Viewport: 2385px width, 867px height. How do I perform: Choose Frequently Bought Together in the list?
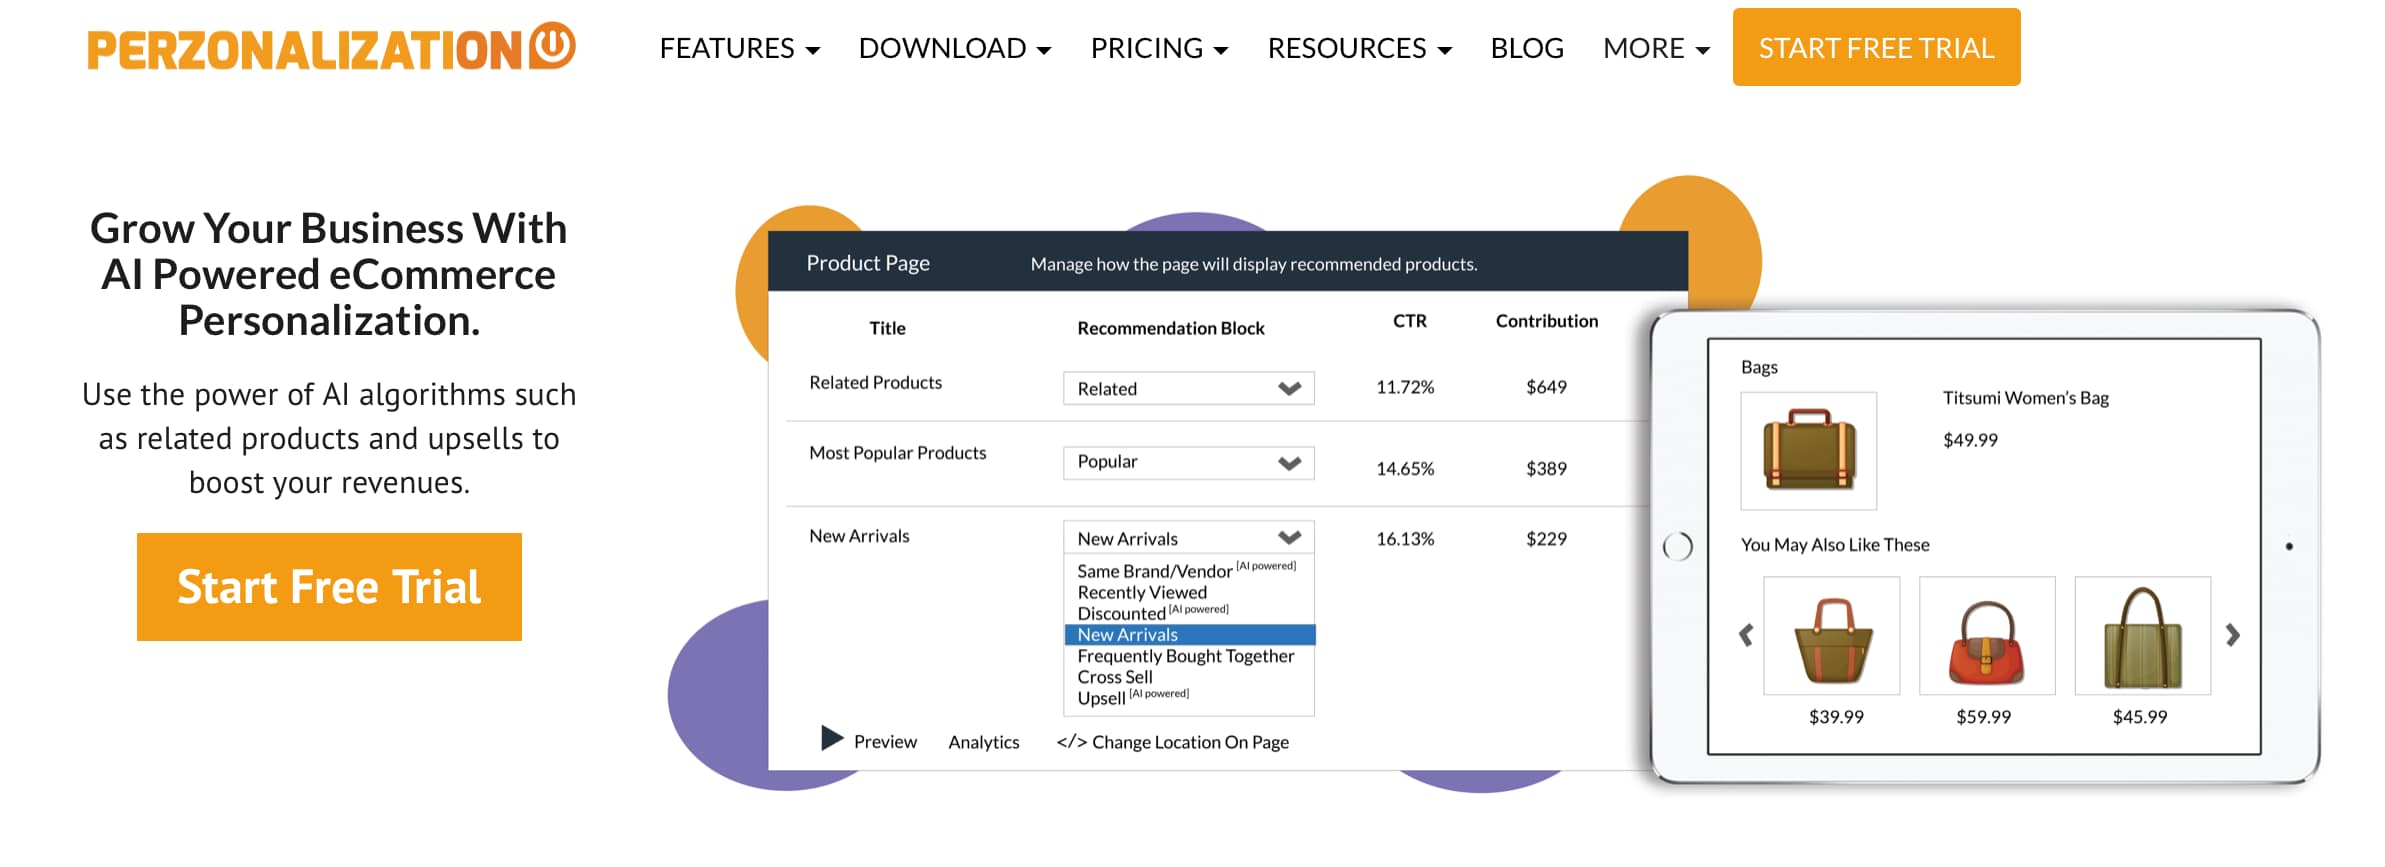tap(1185, 656)
